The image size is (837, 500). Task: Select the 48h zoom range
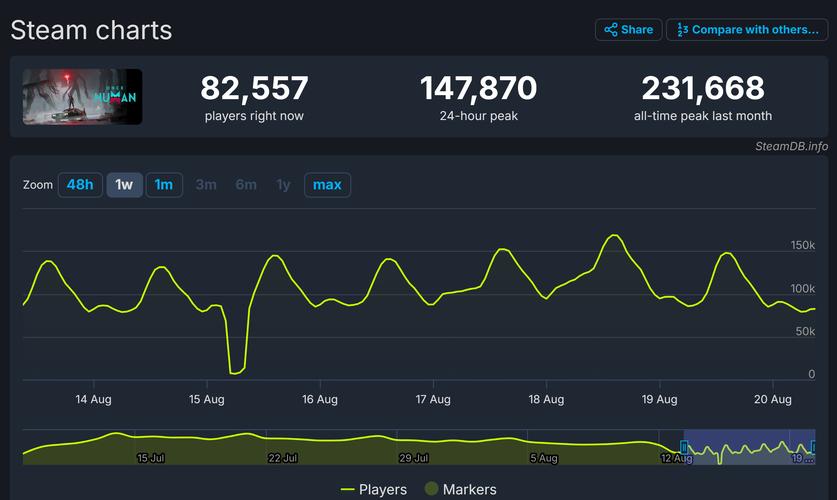click(x=80, y=185)
